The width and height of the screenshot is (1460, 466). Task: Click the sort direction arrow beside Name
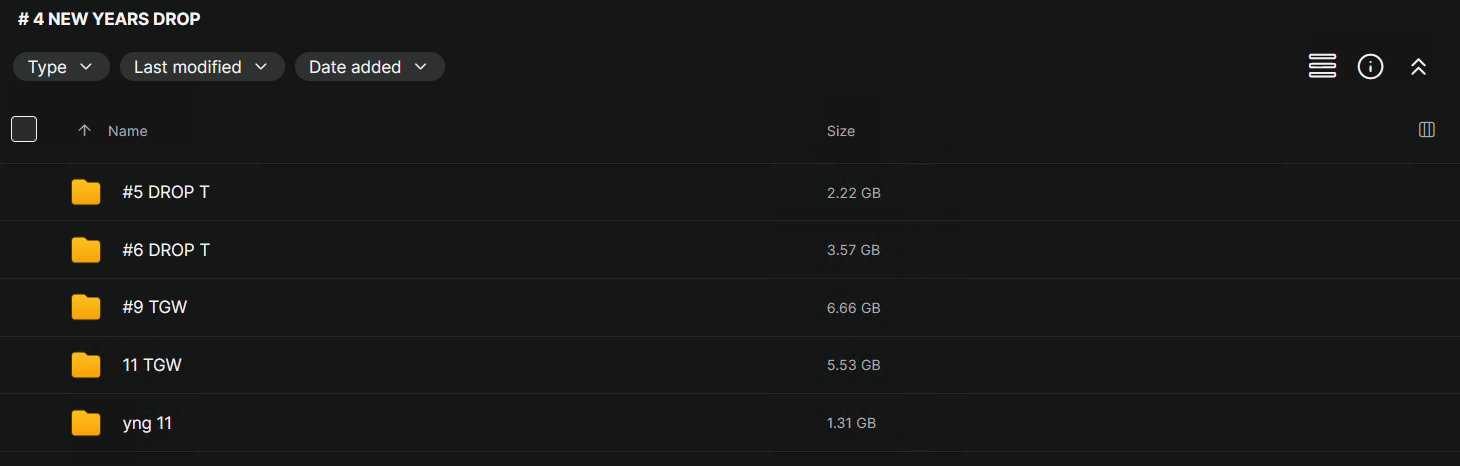point(84,131)
